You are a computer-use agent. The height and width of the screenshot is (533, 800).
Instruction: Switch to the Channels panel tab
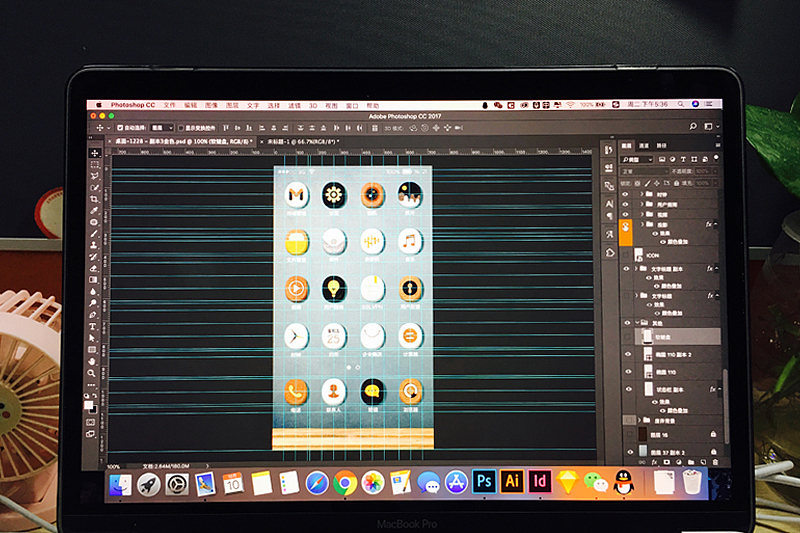click(644, 146)
